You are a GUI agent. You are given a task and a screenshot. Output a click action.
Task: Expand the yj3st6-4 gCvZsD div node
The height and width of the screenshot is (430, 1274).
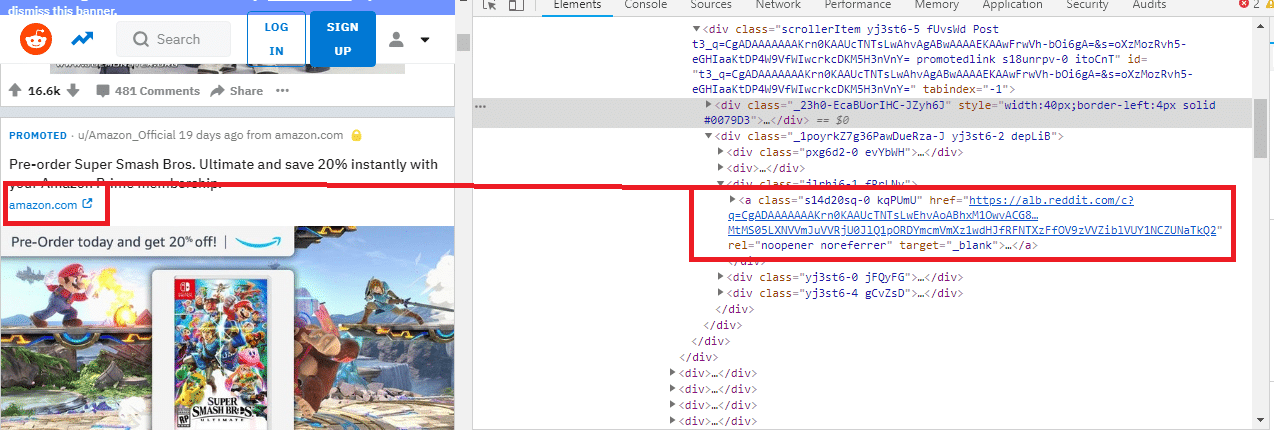pos(722,293)
